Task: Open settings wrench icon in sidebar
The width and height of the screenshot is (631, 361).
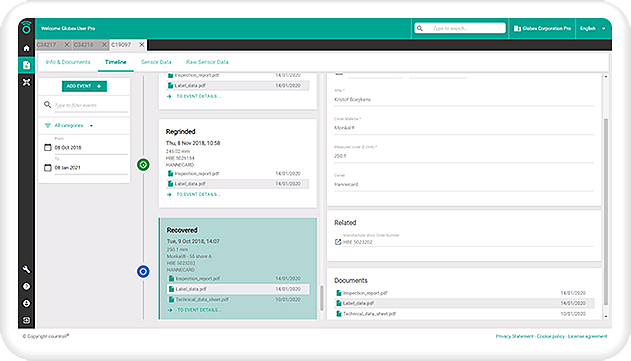Action: (x=26, y=269)
